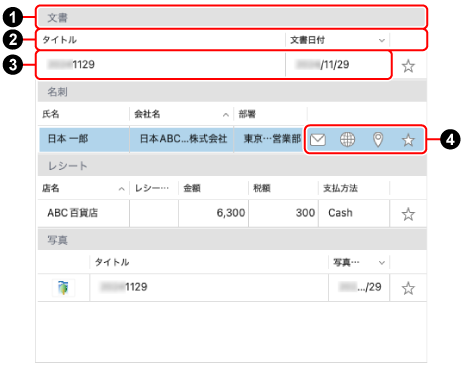The image size is (463, 369).
Task: Toggle favorite star on 日本 一郎 business card
Action: [x=408, y=140]
